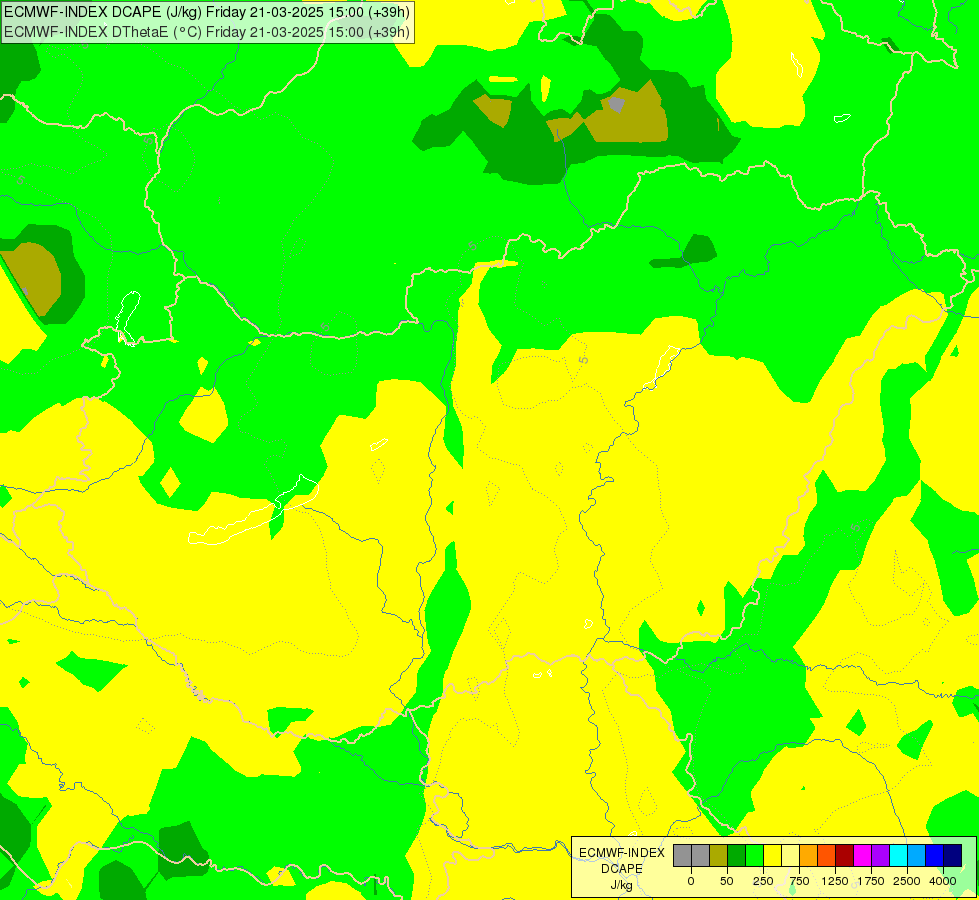Click the purple legend swatch
This screenshot has width=979, height=900.
tap(880, 855)
